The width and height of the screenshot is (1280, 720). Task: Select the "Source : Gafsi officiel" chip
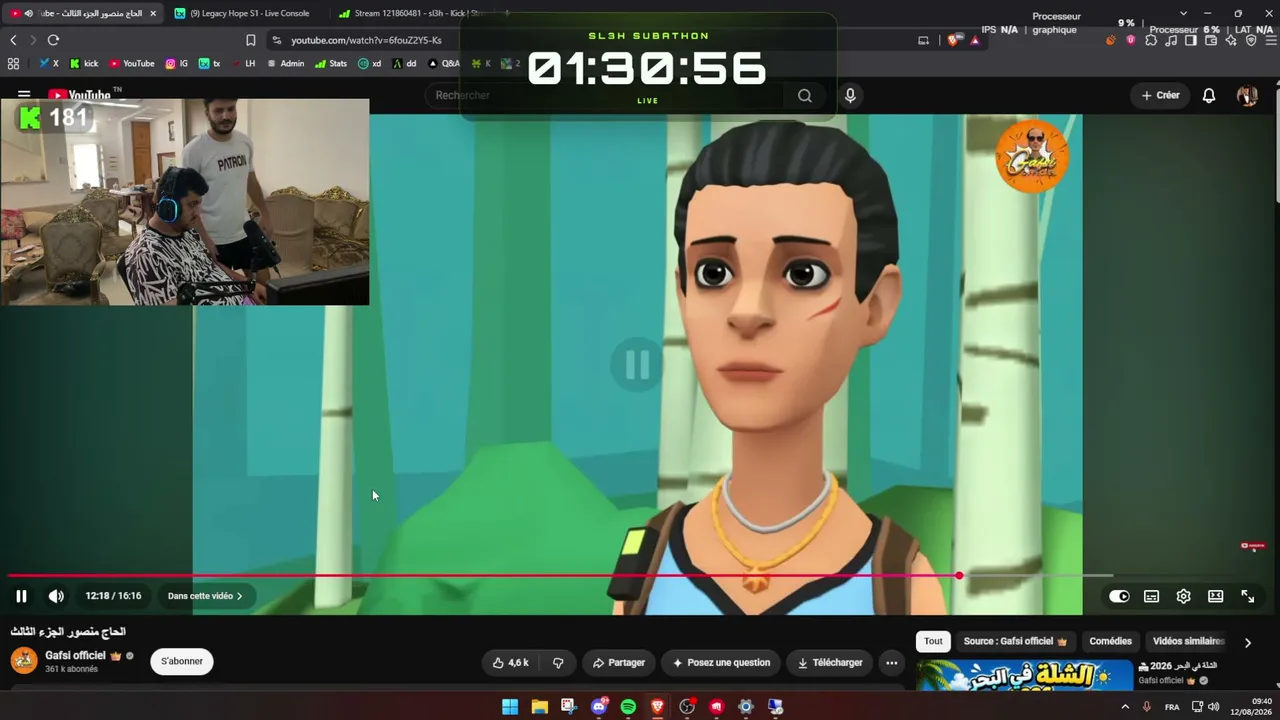click(x=1015, y=641)
